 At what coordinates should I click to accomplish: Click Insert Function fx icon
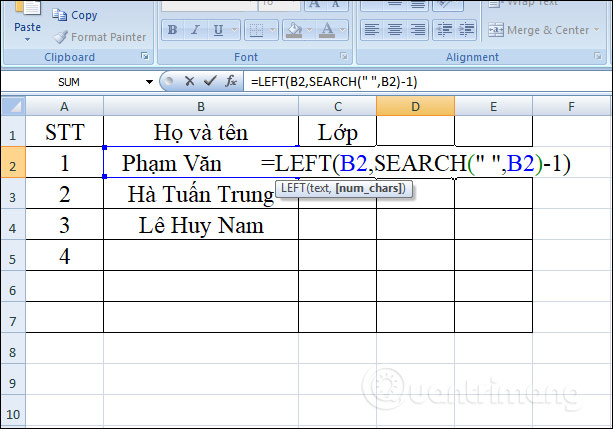[231, 81]
